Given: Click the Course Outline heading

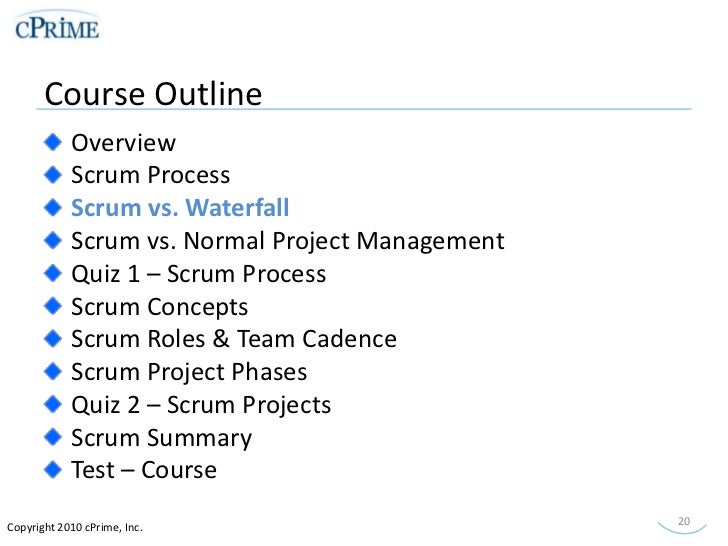Looking at the screenshot, I should tap(153, 94).
